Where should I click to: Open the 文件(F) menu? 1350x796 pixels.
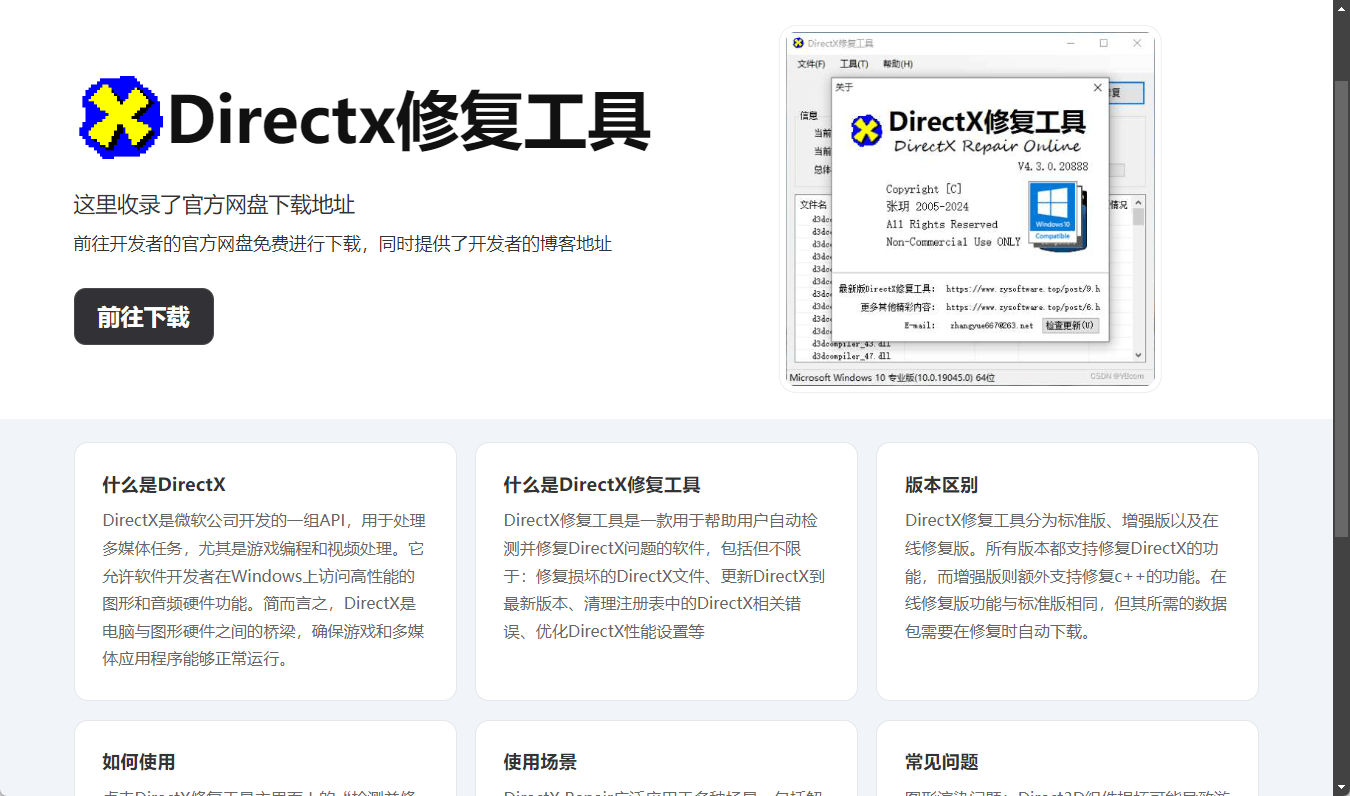(x=811, y=64)
